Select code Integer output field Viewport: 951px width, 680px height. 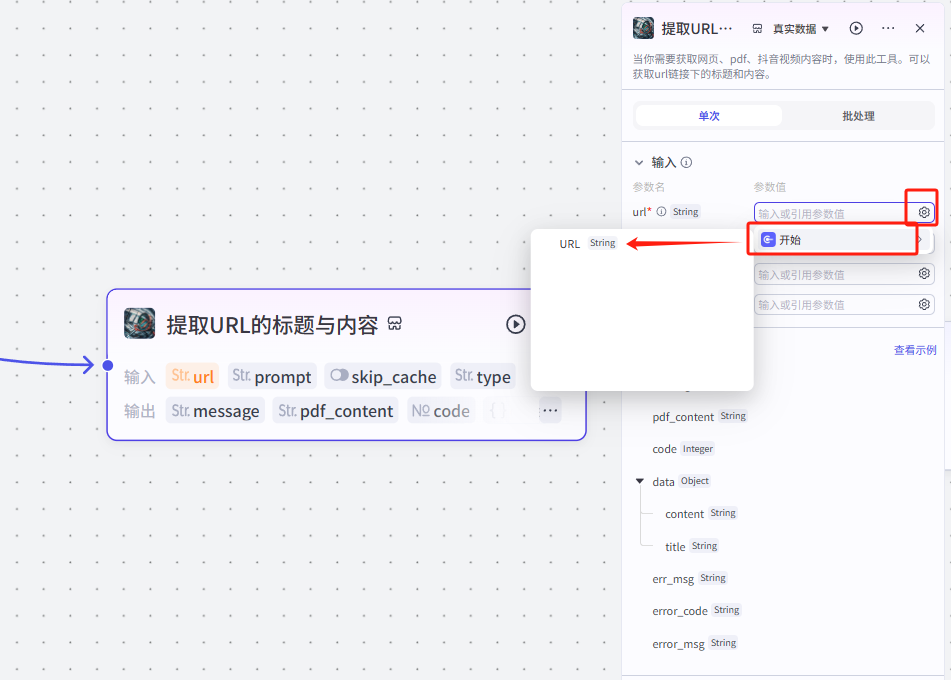[x=684, y=449]
